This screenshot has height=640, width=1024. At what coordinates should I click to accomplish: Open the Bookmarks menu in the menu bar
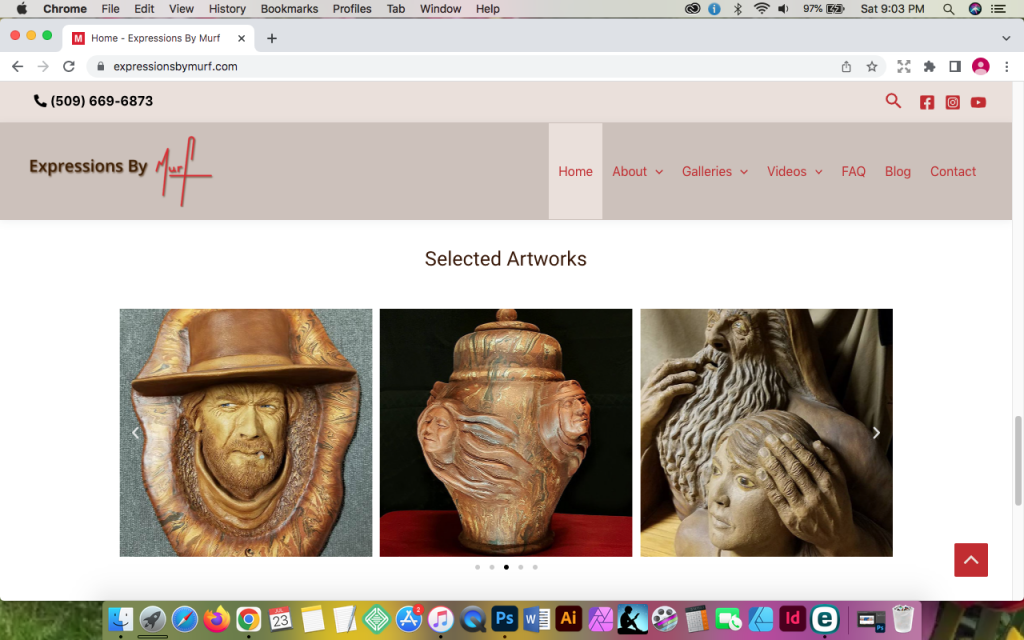coord(288,8)
